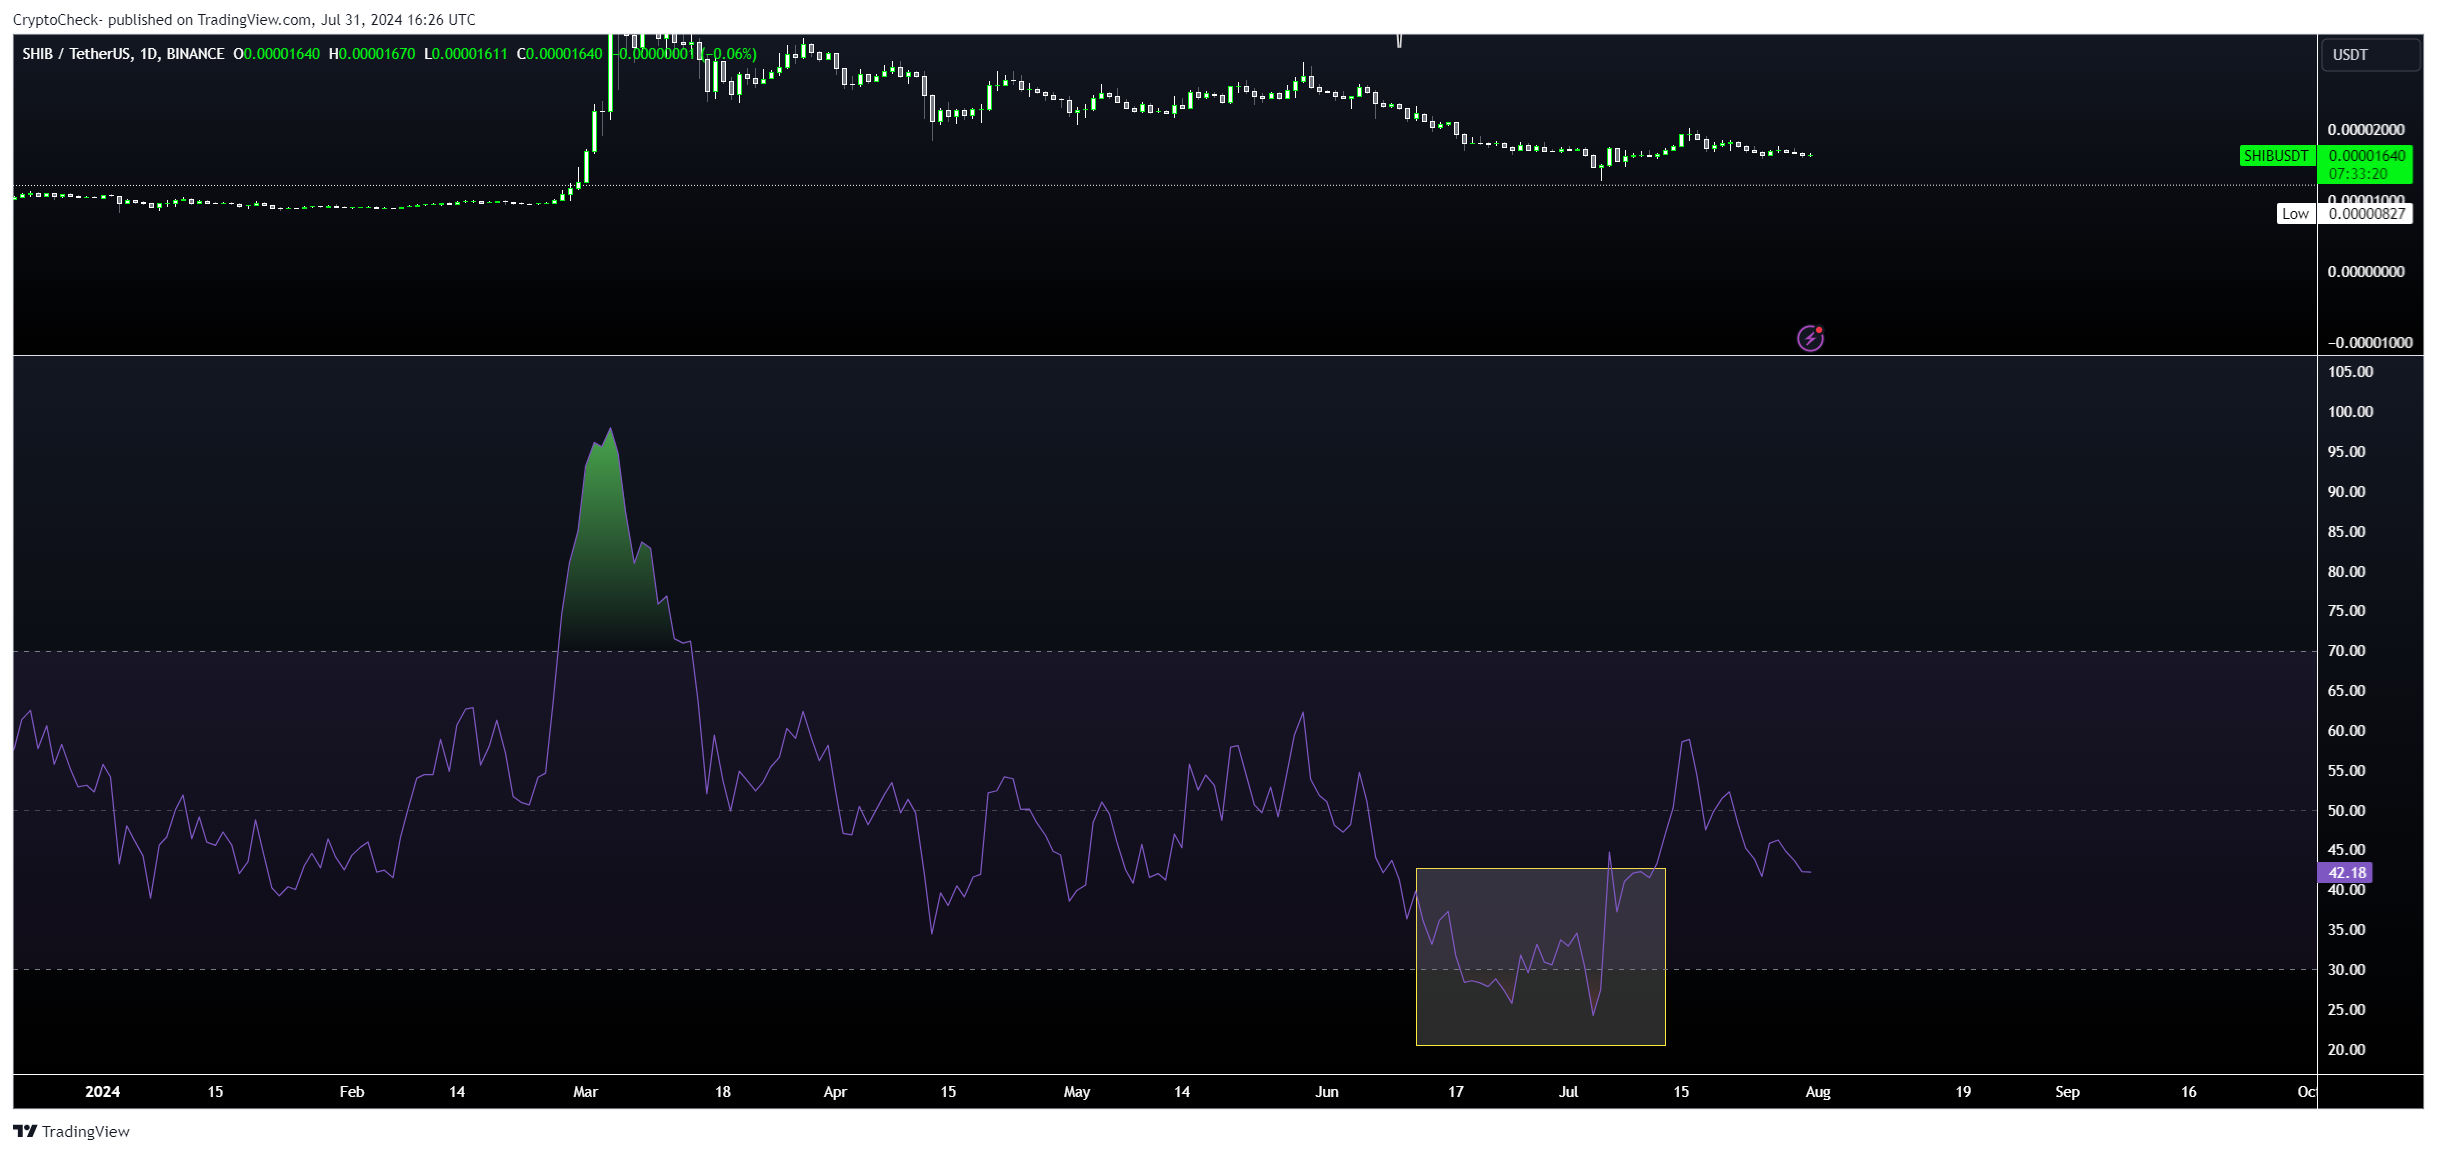Click the Jul label on time axis
The height and width of the screenshot is (1153, 2437).
tap(1568, 1092)
